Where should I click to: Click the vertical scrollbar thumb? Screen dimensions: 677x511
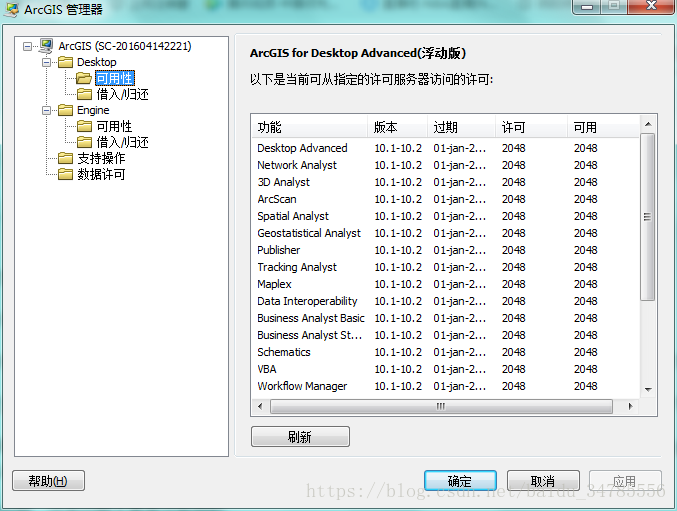tap(648, 217)
